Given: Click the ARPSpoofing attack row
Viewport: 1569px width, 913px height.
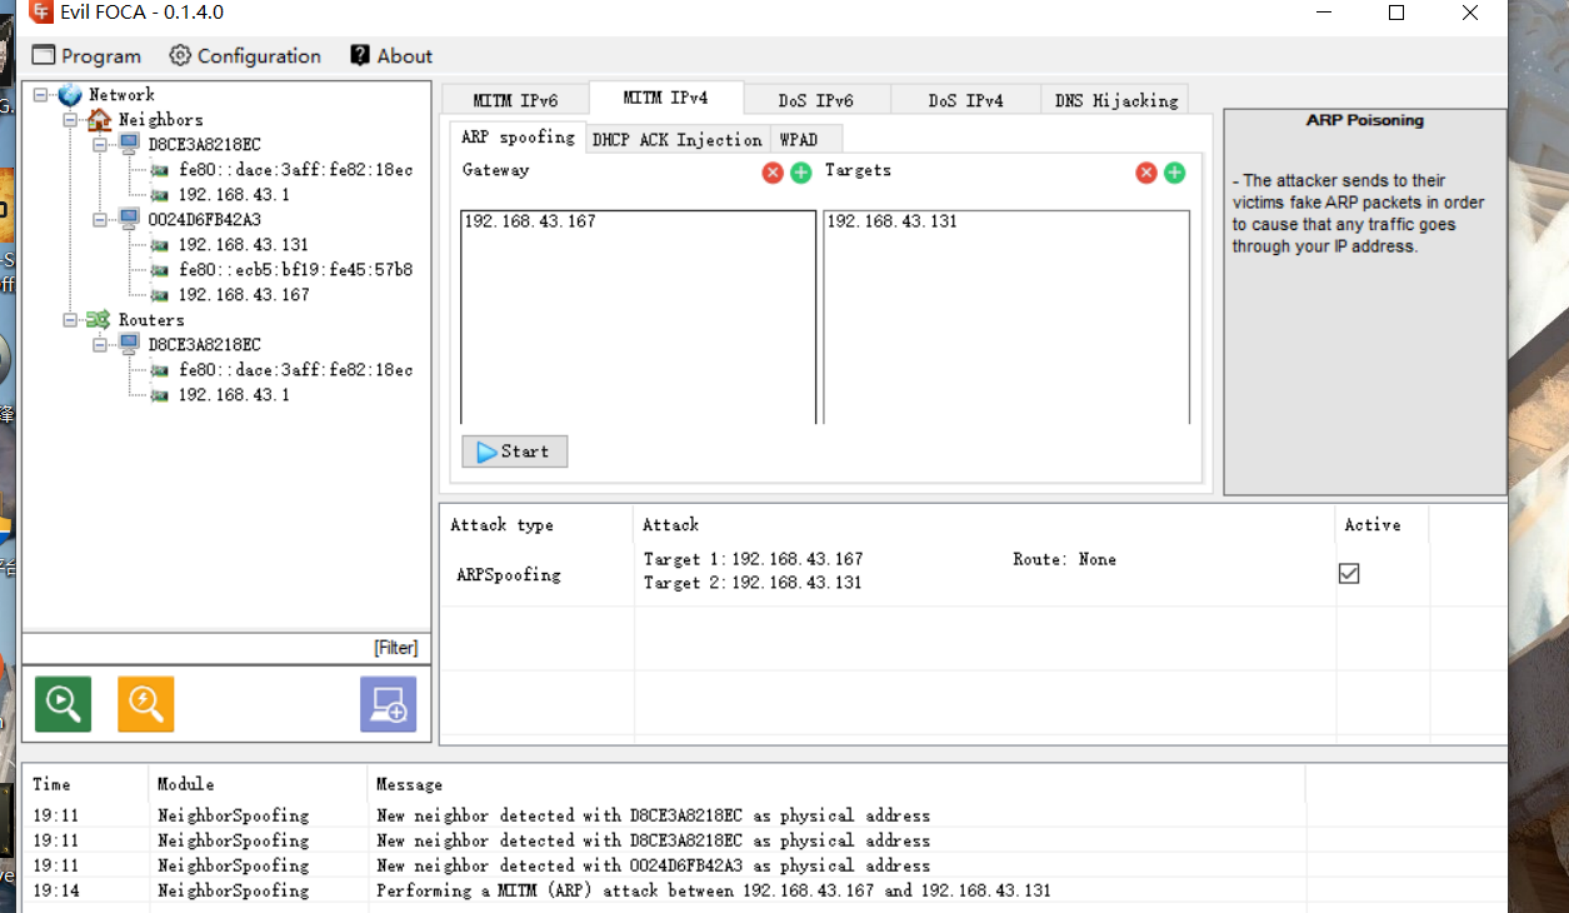Looking at the screenshot, I should point(972,572).
